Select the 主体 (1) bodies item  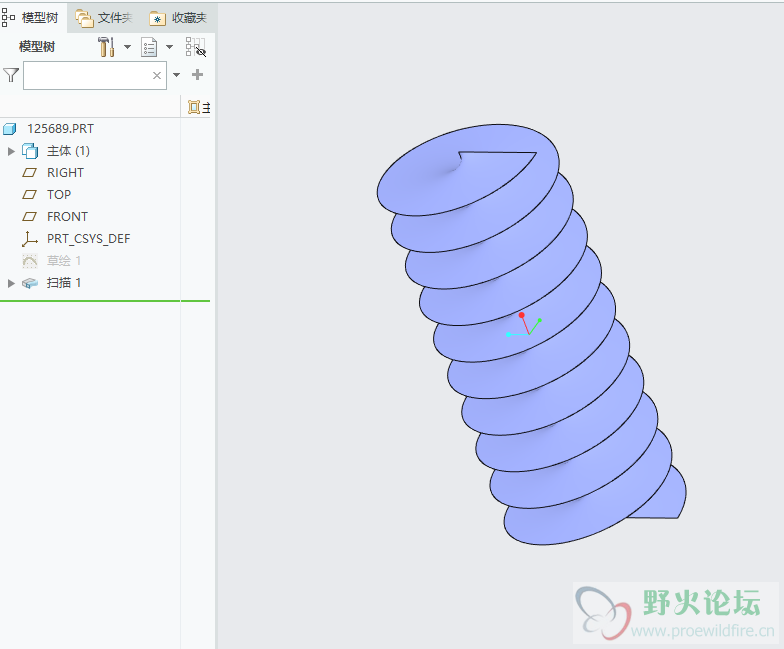coord(68,151)
